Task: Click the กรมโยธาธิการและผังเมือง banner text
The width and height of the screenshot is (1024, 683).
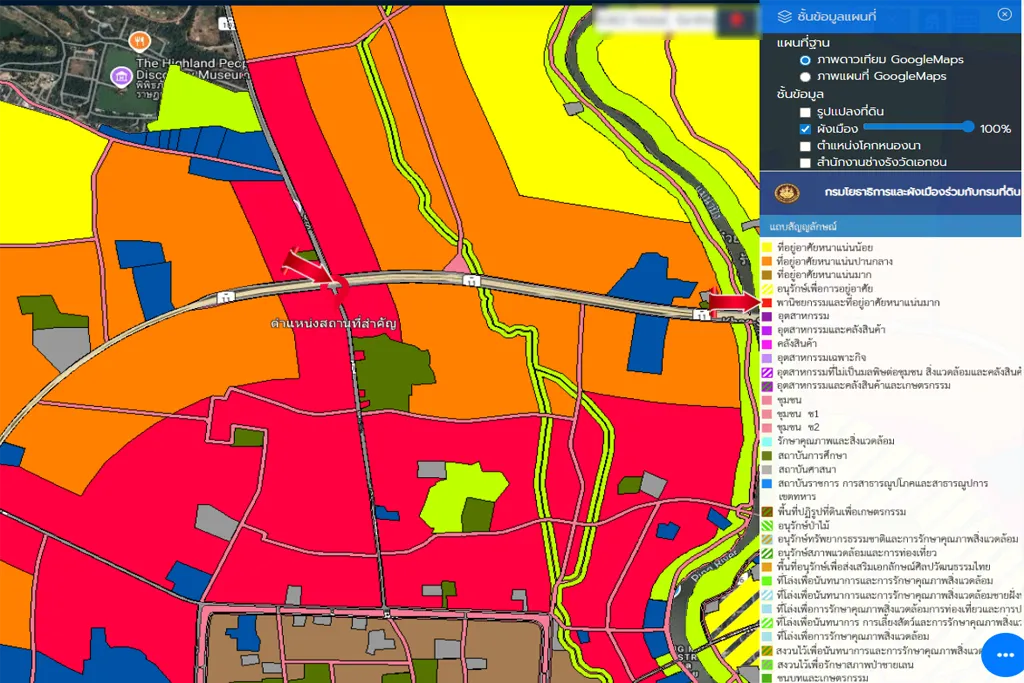Action: pyautogui.click(x=920, y=191)
